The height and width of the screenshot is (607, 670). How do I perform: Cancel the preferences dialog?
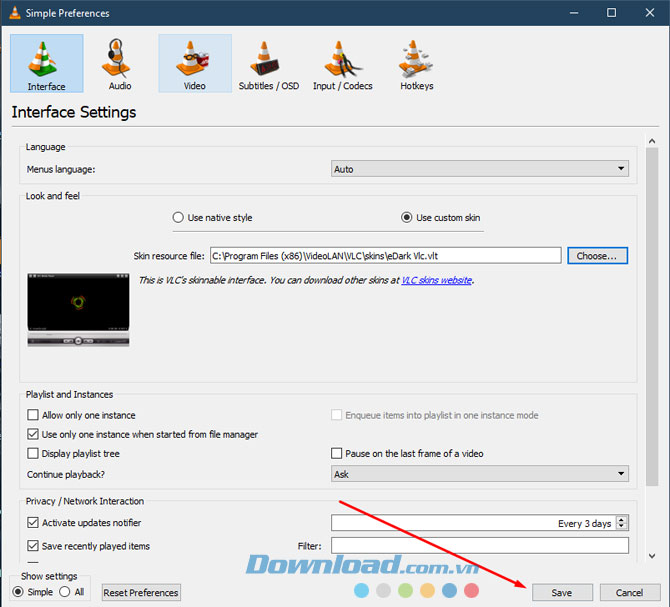pos(629,592)
